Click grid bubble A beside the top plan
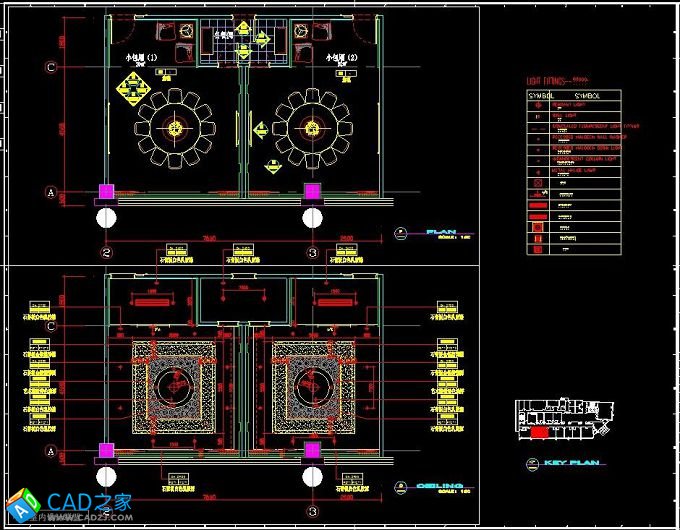Image resolution: width=680 pixels, height=530 pixels. [x=49, y=191]
